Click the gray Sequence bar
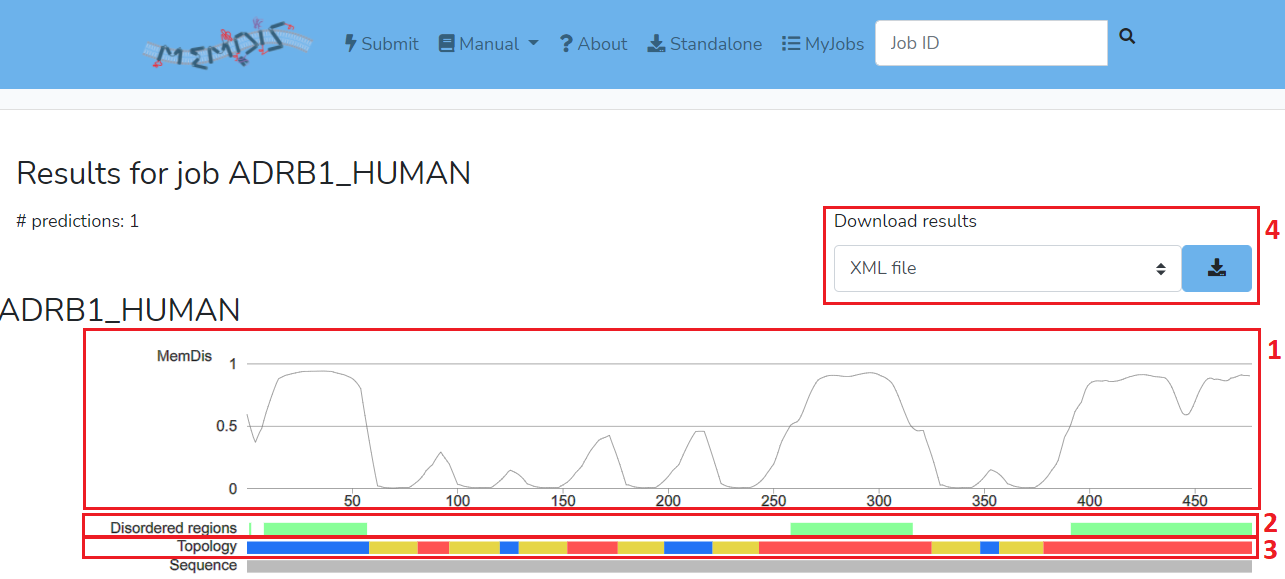Viewport: 1285px width, 579px height. point(748,566)
